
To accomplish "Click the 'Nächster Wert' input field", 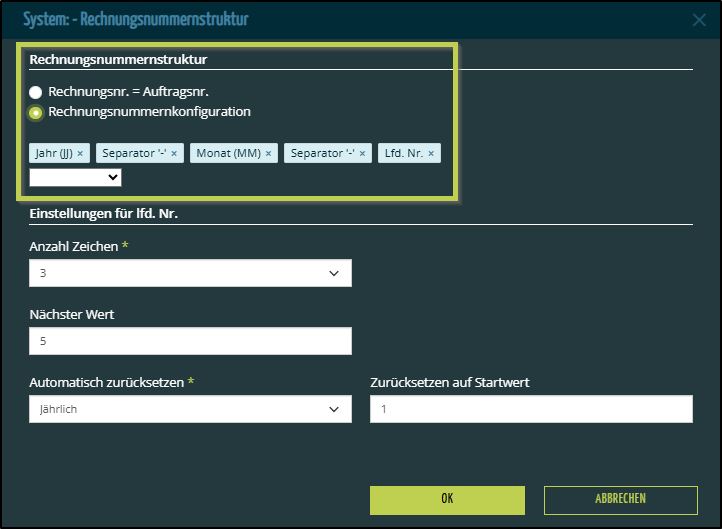I will click(190, 341).
